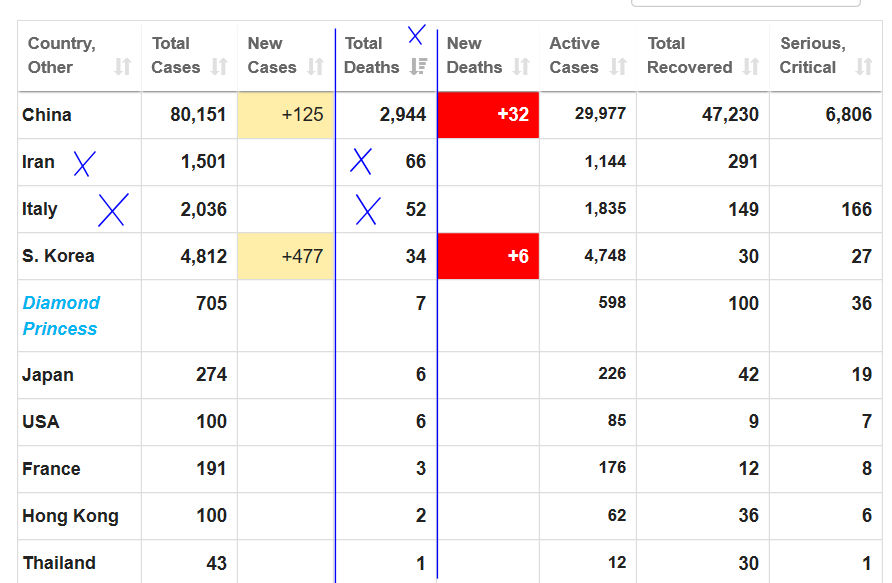Click the descending sort icon for Total Deaths
The height and width of the screenshot is (583, 892).
[x=418, y=67]
